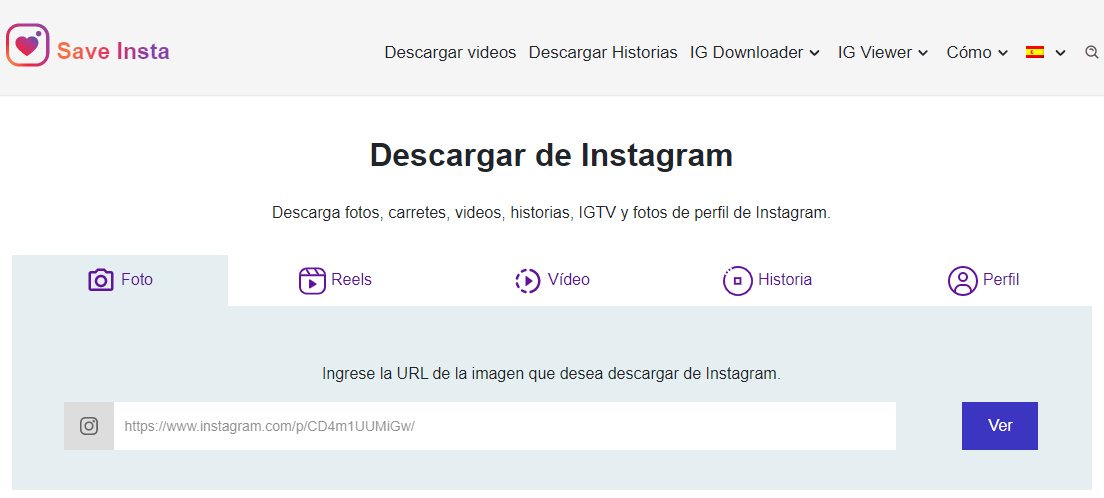This screenshot has height=498, width=1104.
Task: Open the IG Viewer menu
Action: pos(883,52)
